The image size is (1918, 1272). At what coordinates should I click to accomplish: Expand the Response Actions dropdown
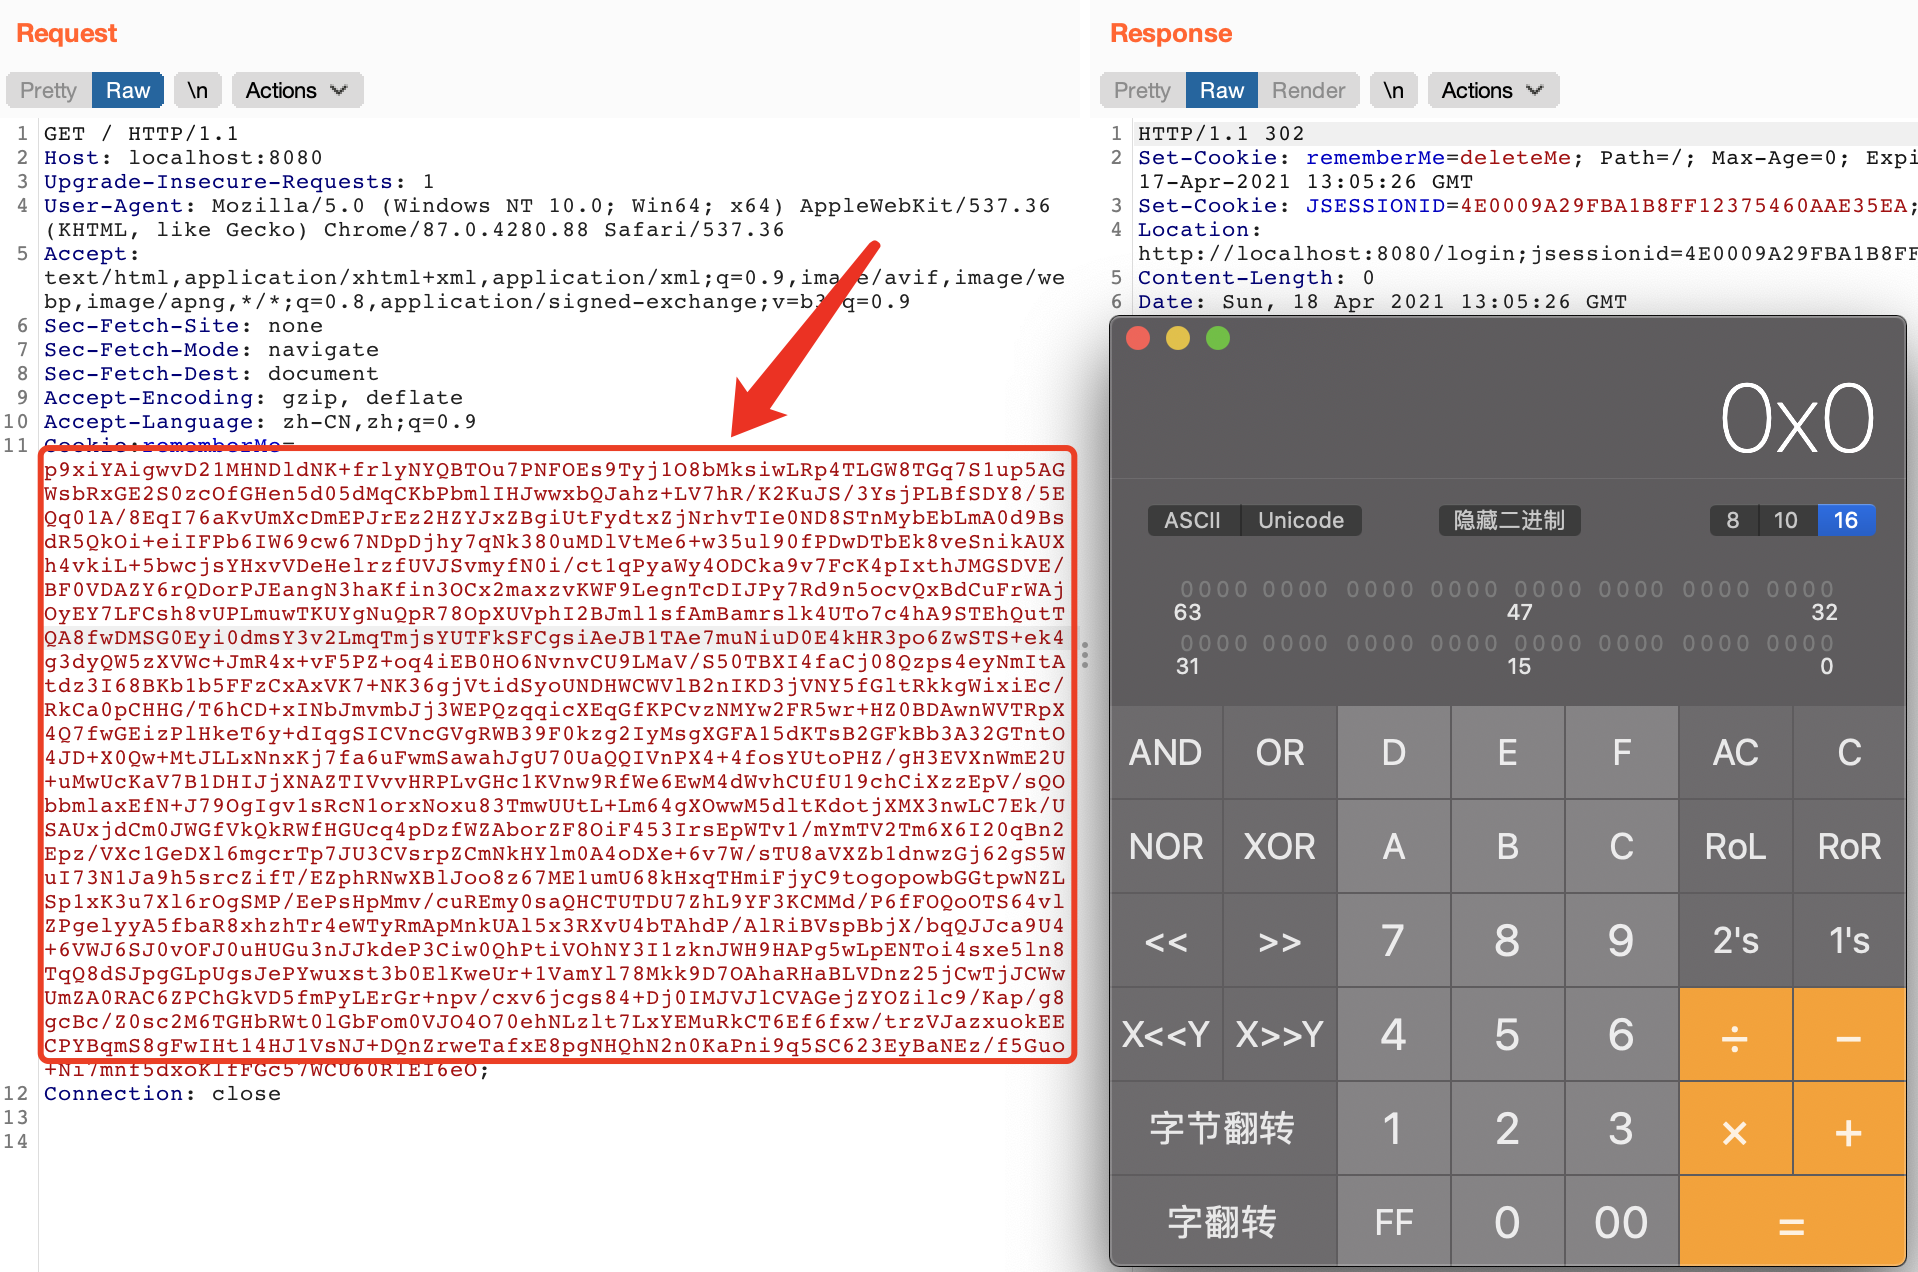point(1492,90)
